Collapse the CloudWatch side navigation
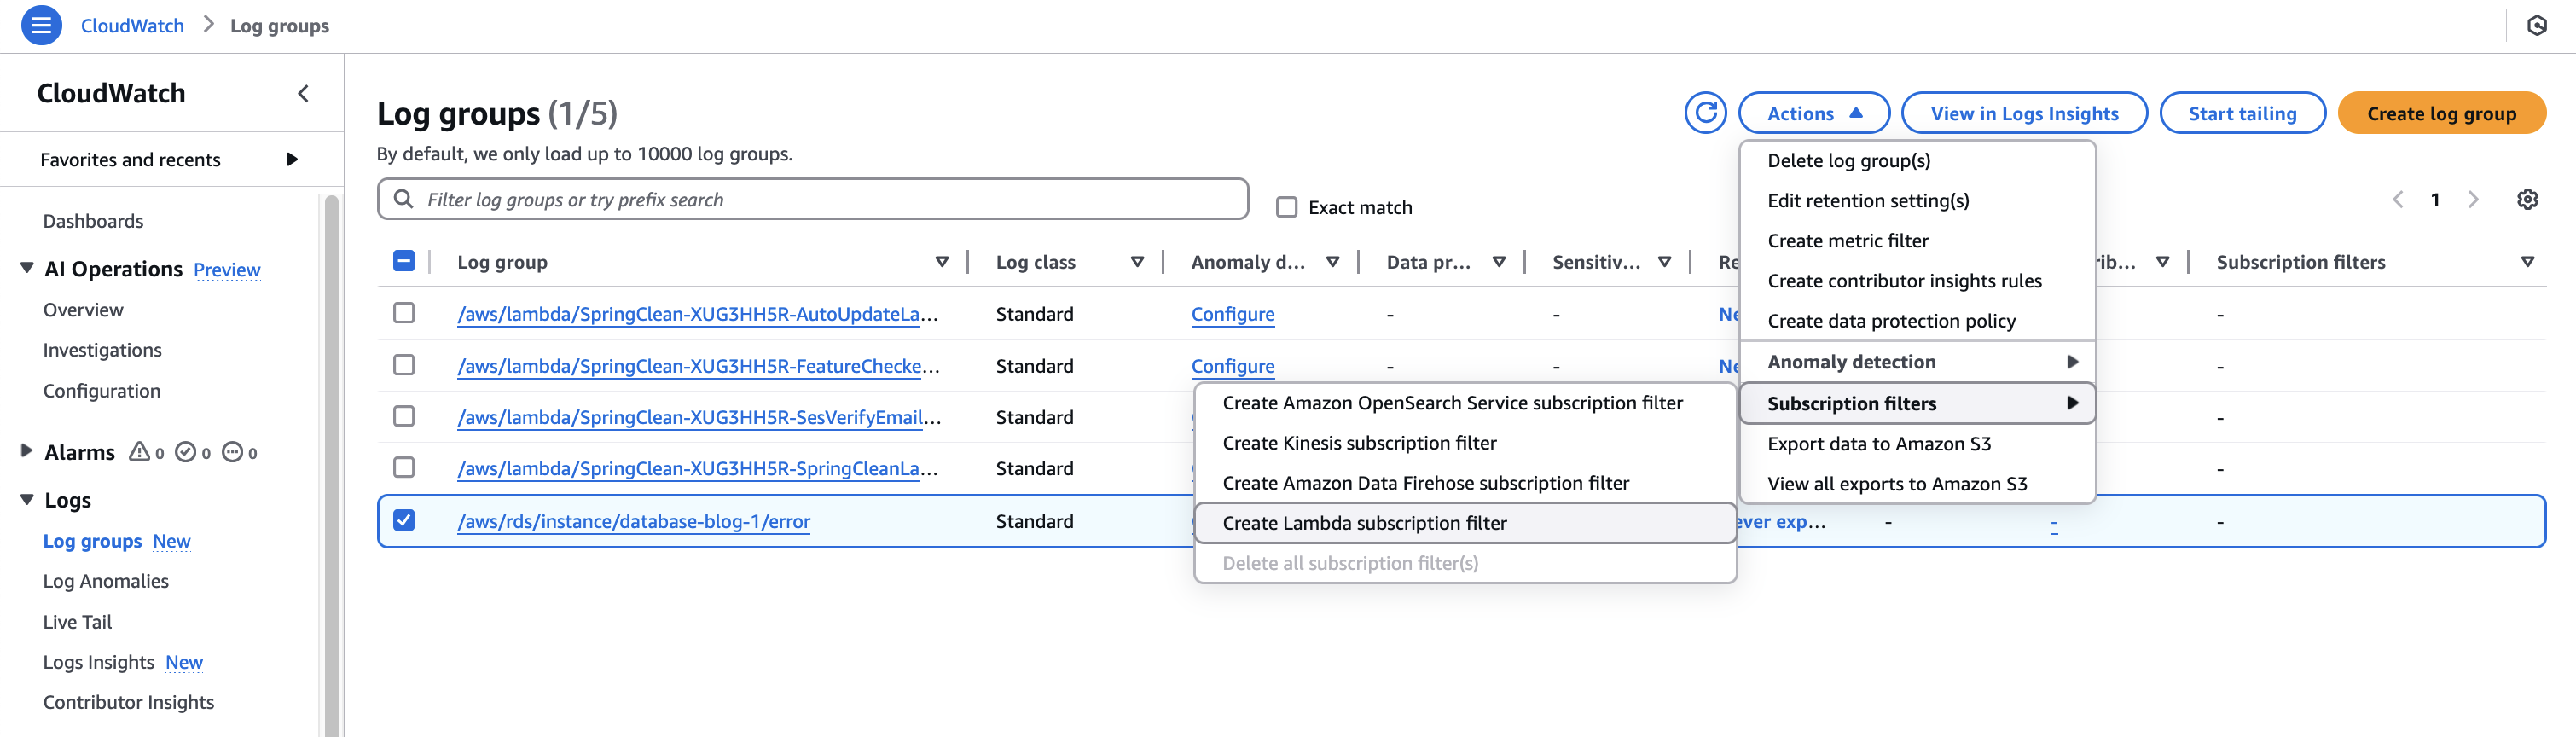Screen dimensions: 2576x737 303,93
